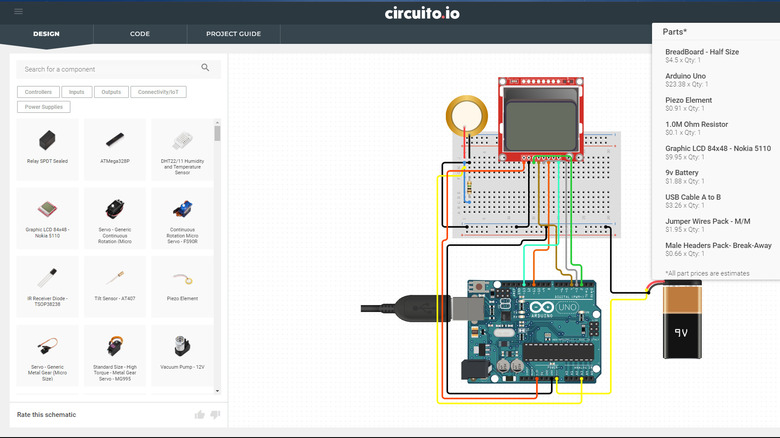This screenshot has width=780, height=438.
Task: Click the thumbs up rating icon
Action: [199, 414]
